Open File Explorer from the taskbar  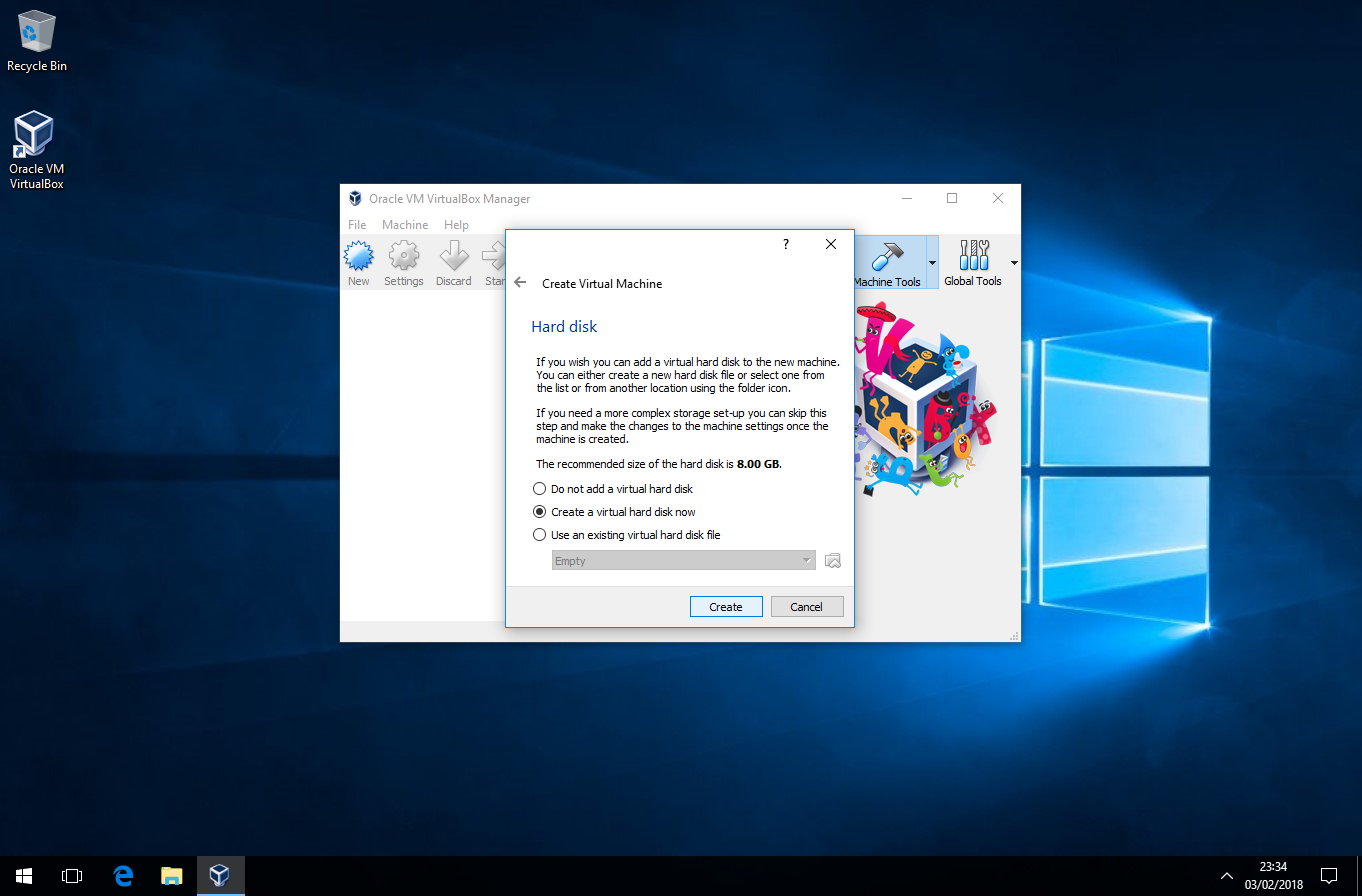[x=172, y=876]
